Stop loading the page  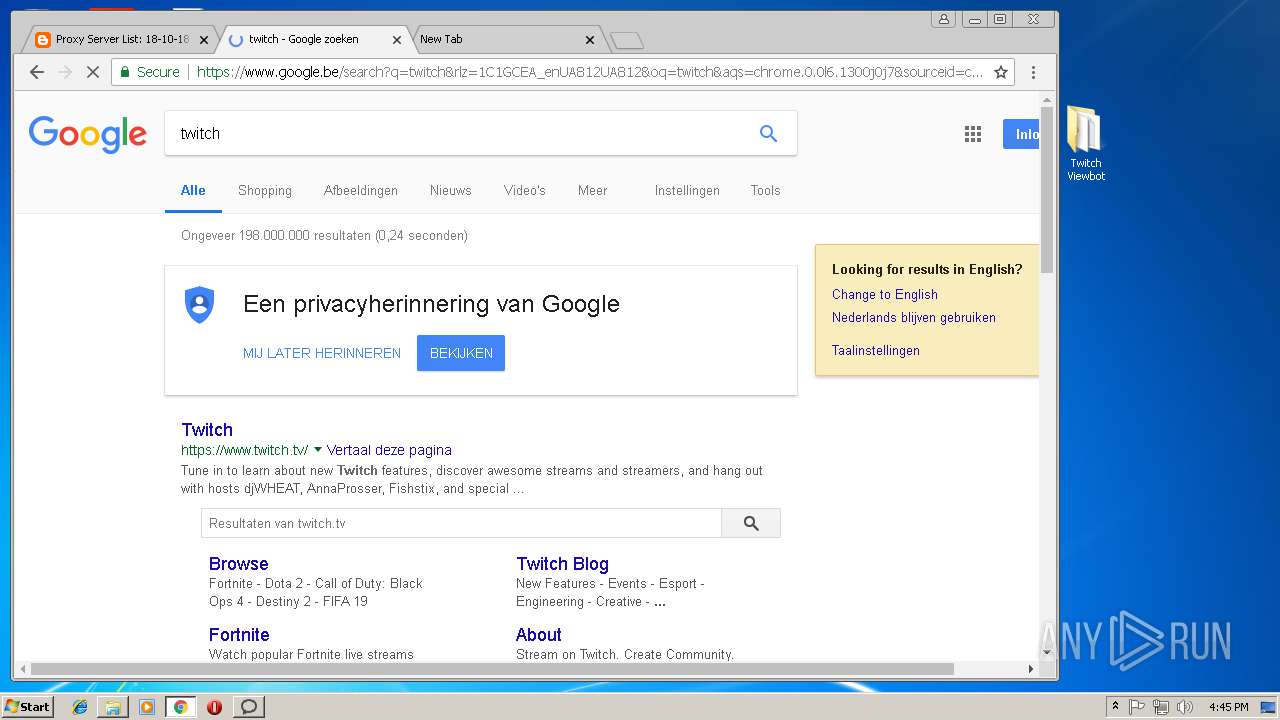pos(92,72)
